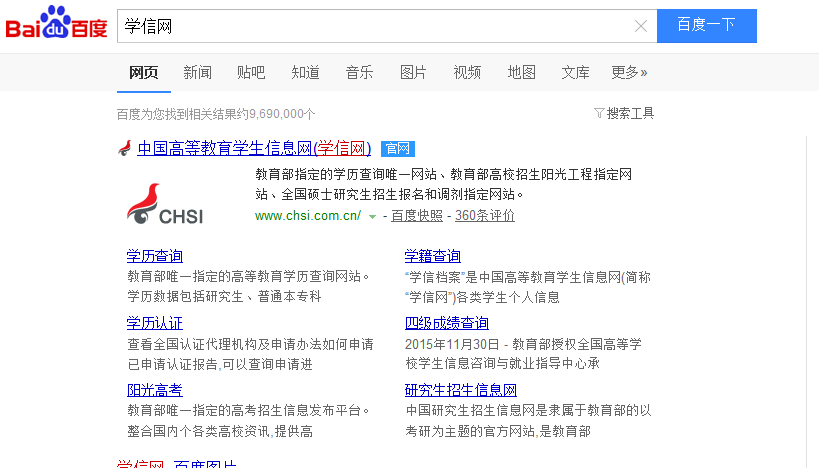Switch to the 新闻 tab
819x468 pixels.
click(x=197, y=73)
